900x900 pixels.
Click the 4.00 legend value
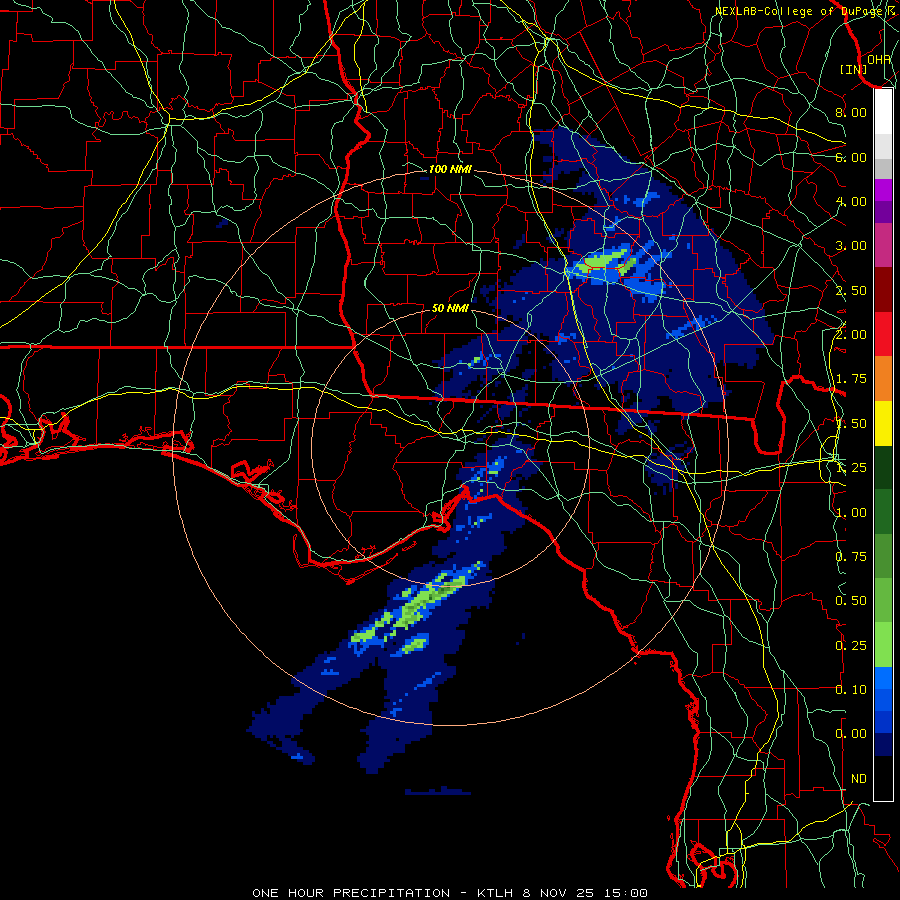851,201
